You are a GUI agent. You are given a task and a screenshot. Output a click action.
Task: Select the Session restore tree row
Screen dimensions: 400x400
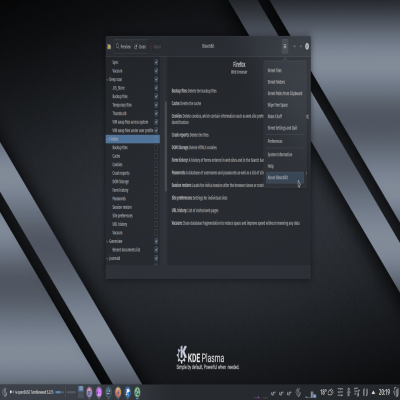133,207
